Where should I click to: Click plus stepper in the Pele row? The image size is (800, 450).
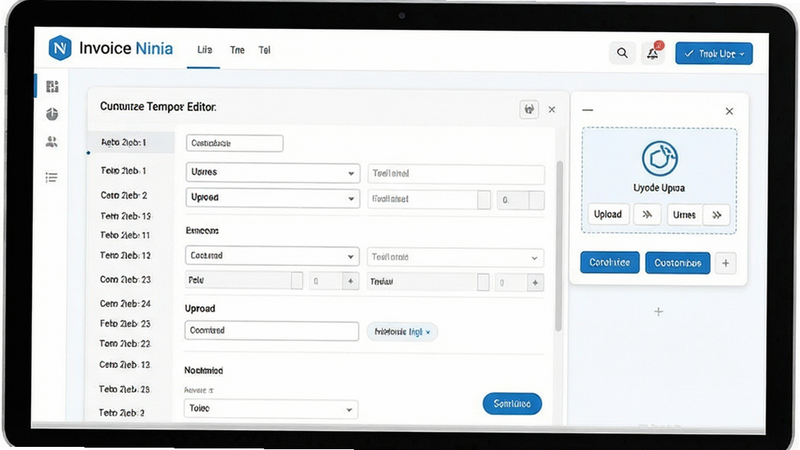point(351,281)
